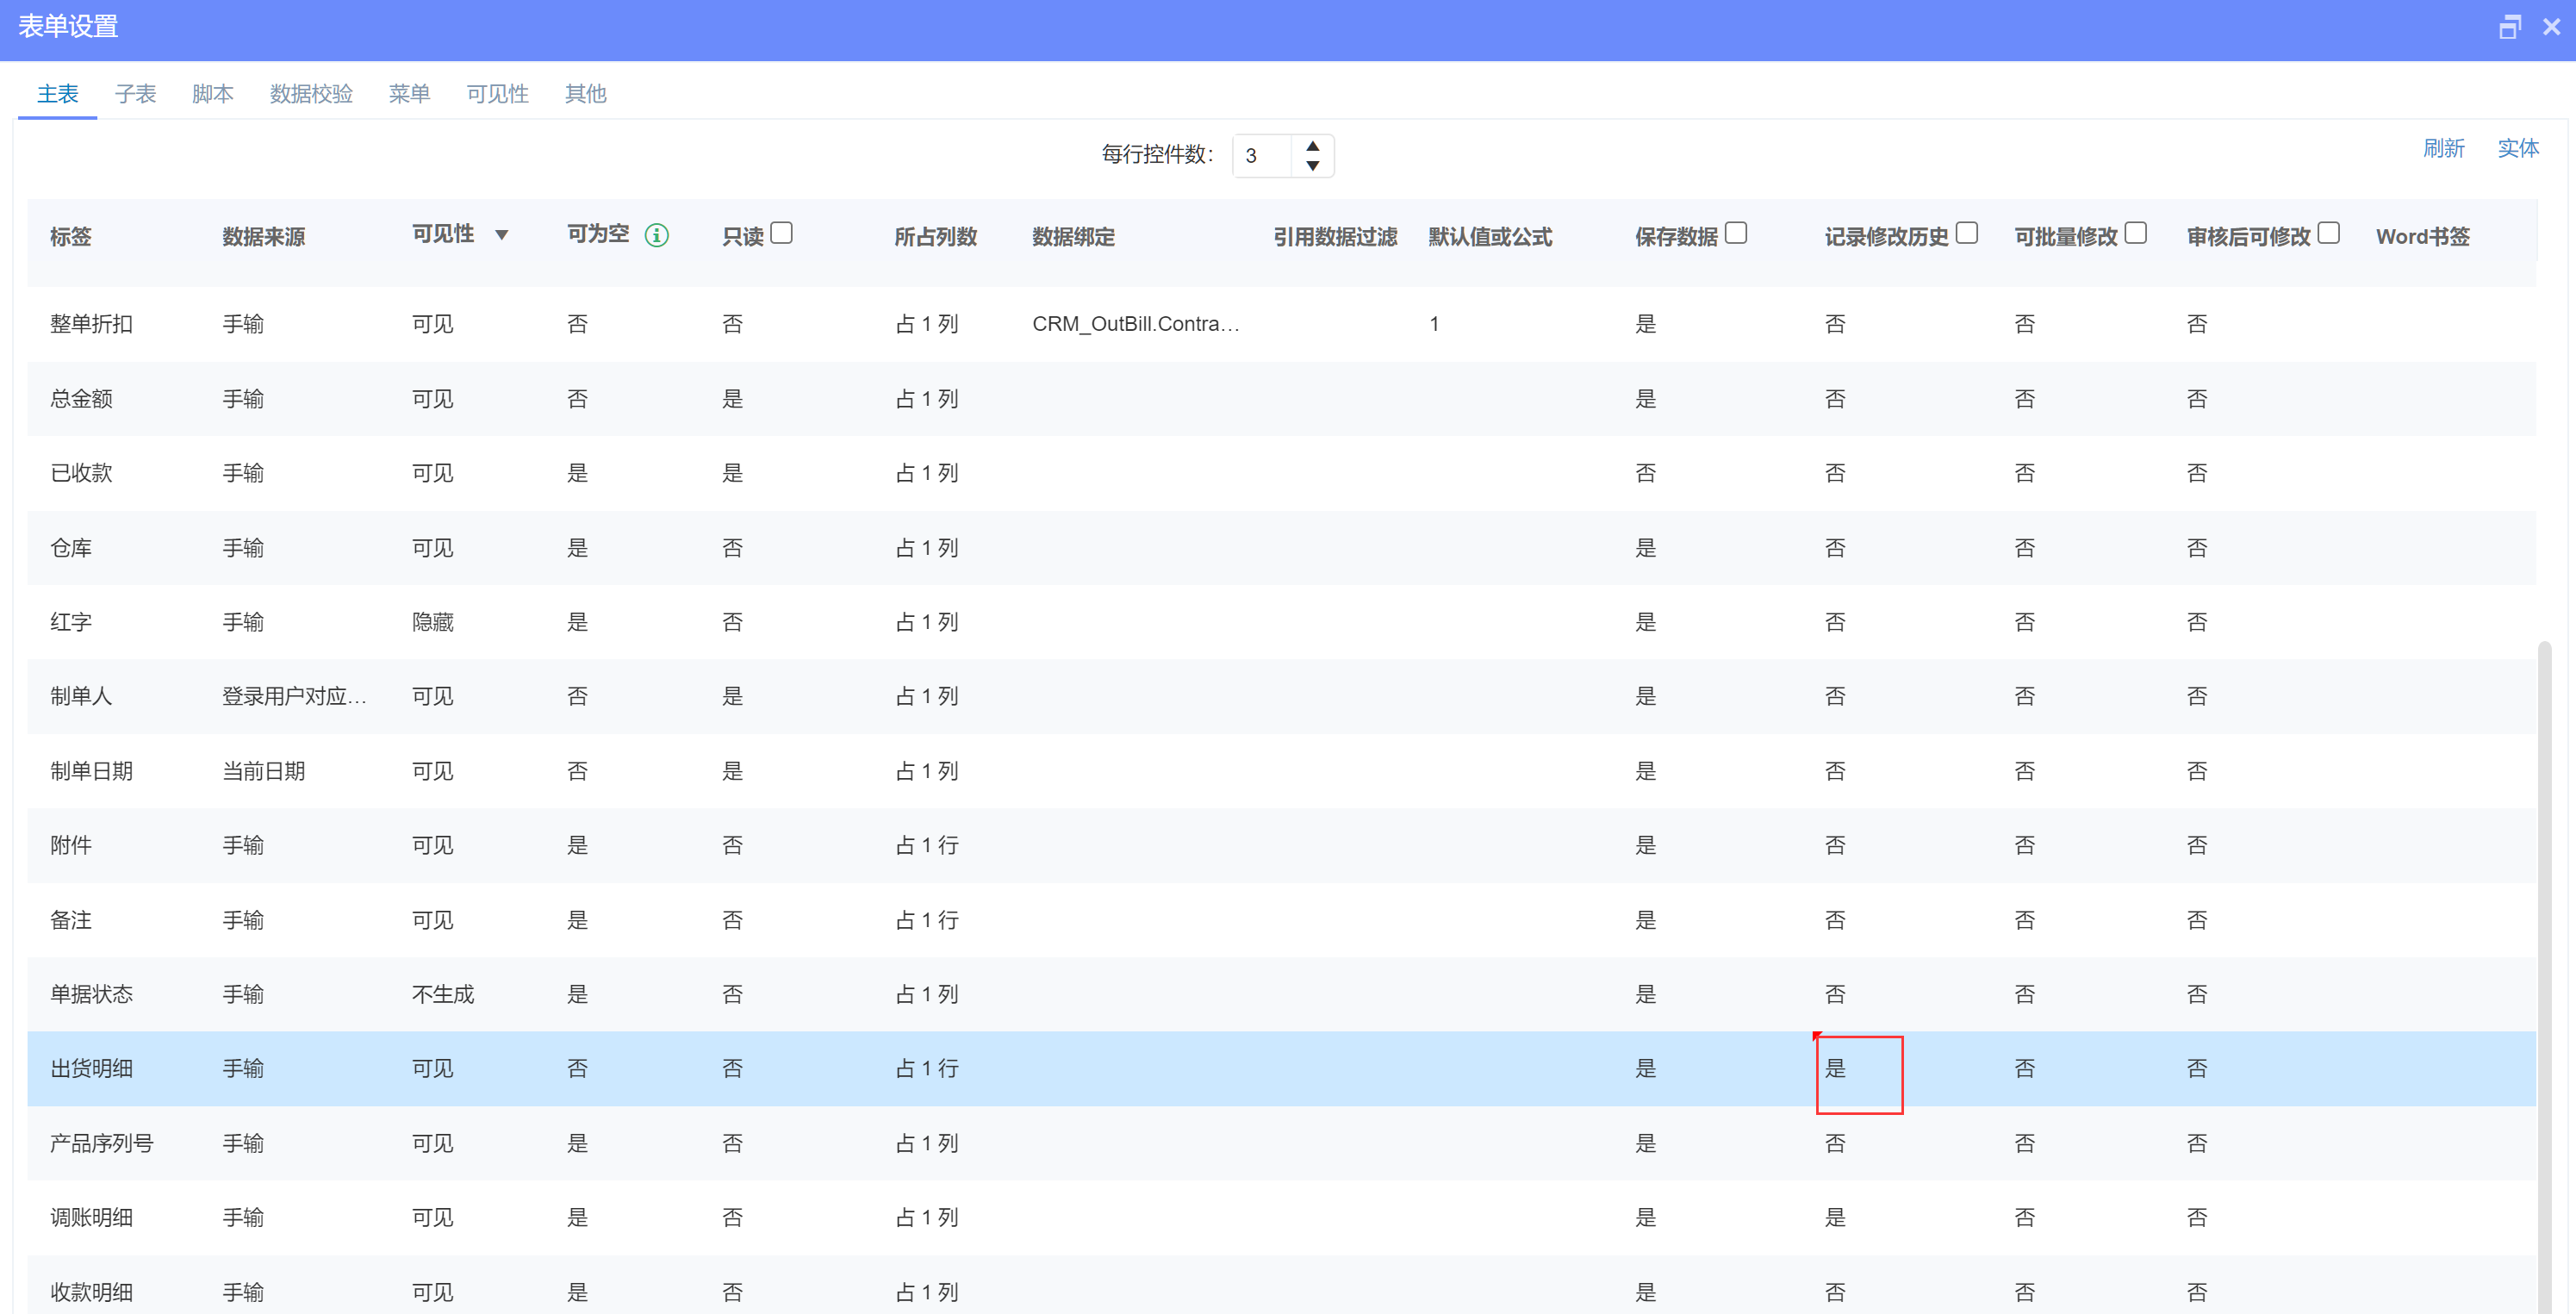The width and height of the screenshot is (2576, 1314).
Task: Click the 可为空 cell of 仓库 row
Action: pyautogui.click(x=578, y=548)
